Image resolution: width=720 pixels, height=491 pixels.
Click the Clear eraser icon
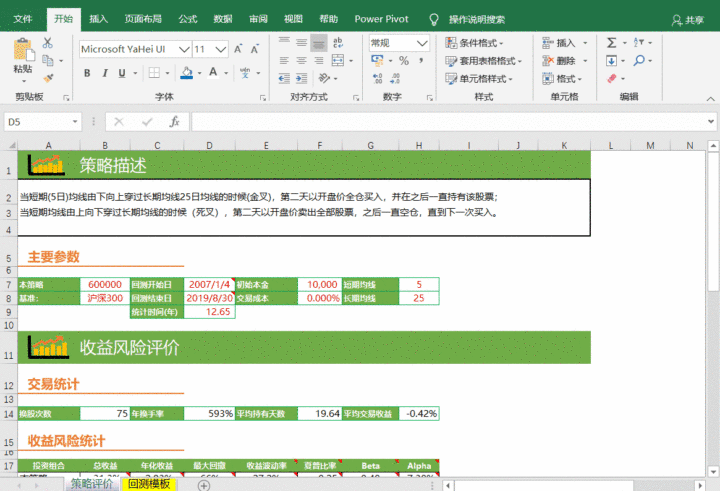612,79
